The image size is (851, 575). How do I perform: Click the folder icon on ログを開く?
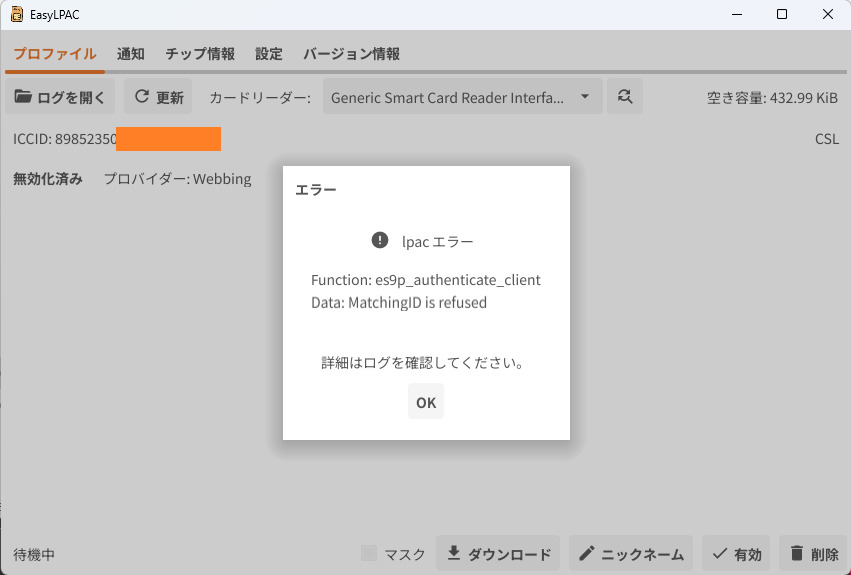(23, 97)
